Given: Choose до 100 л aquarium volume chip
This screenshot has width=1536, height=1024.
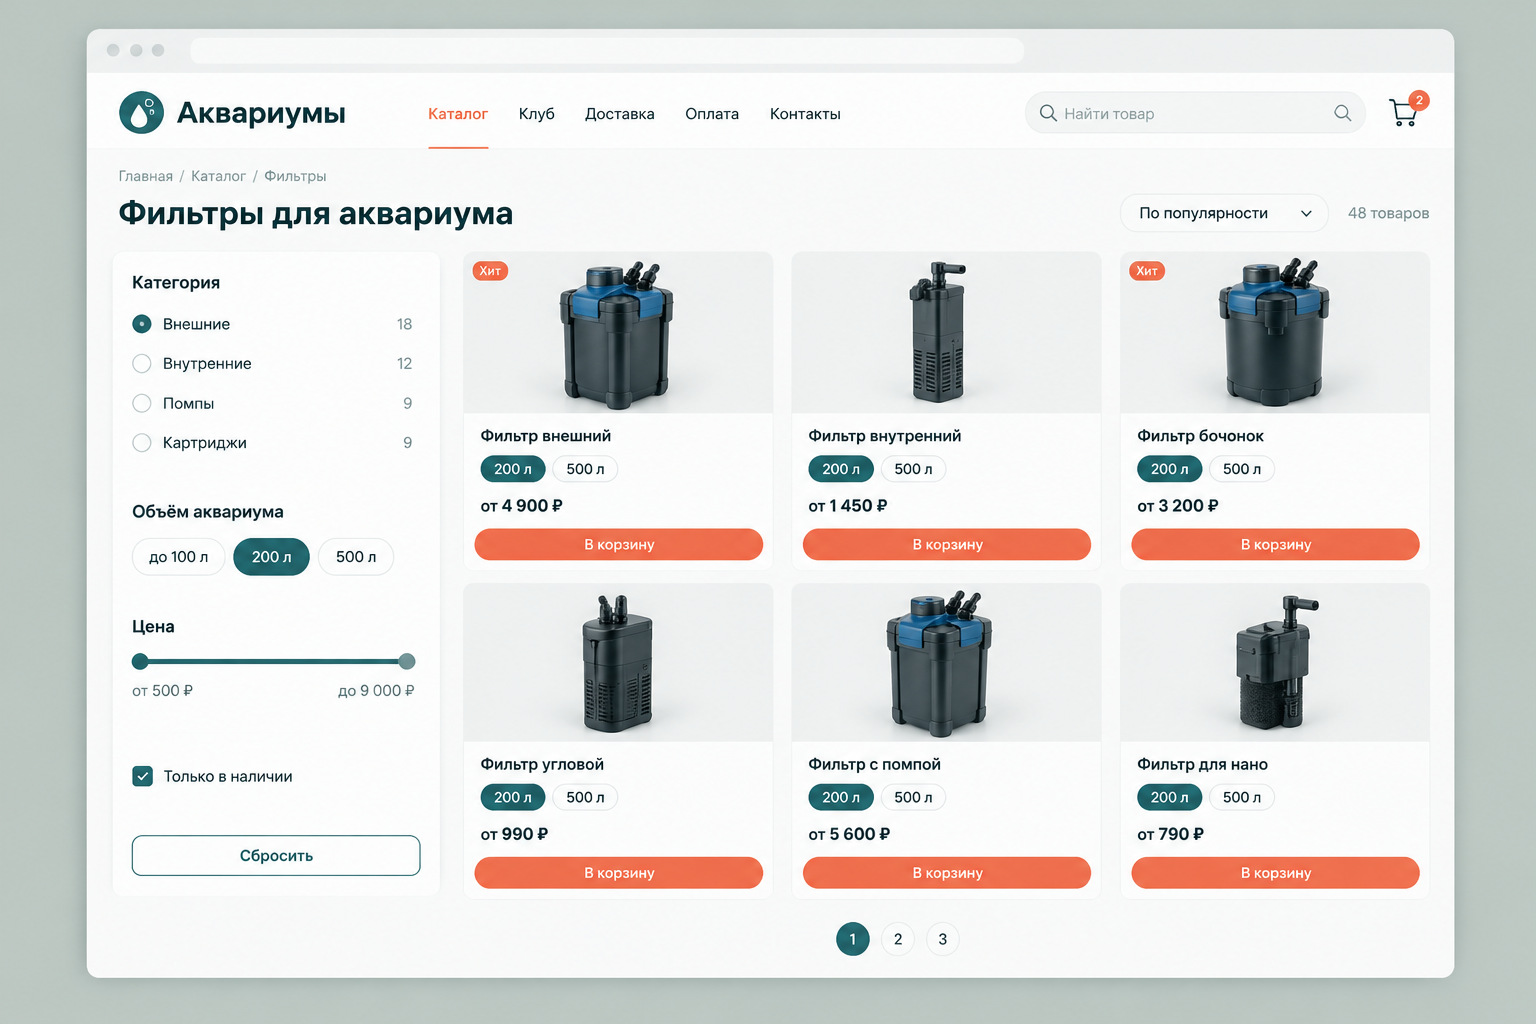Looking at the screenshot, I should click(x=179, y=557).
